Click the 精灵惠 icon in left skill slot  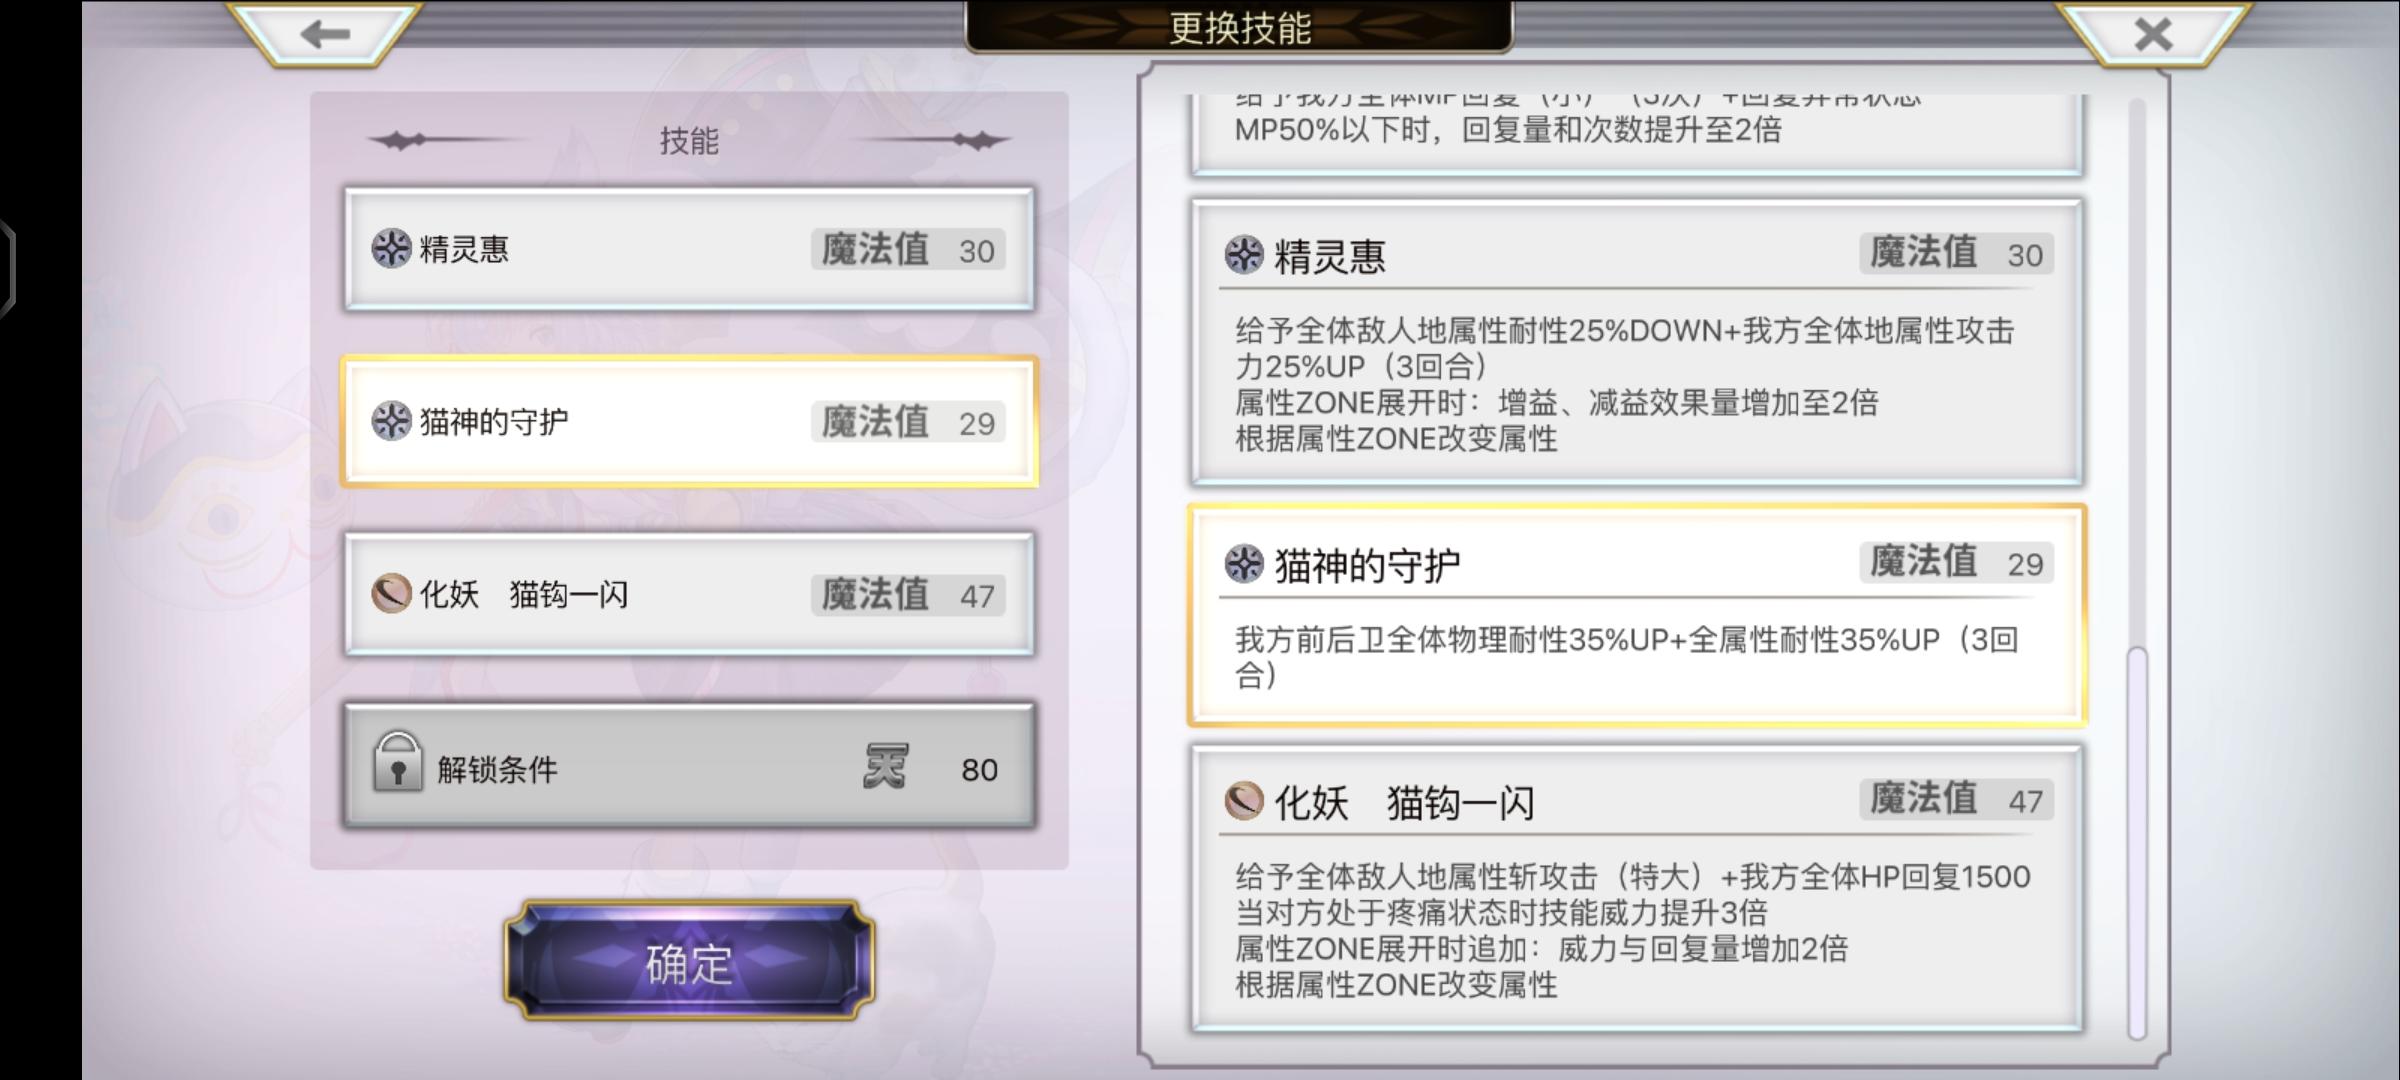click(391, 248)
